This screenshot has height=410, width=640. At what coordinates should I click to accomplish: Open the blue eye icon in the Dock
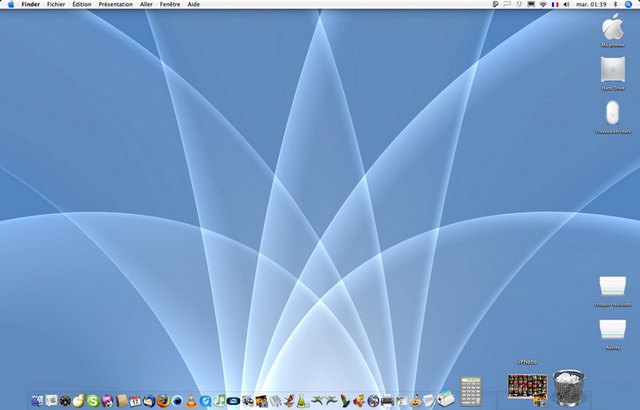[177, 401]
